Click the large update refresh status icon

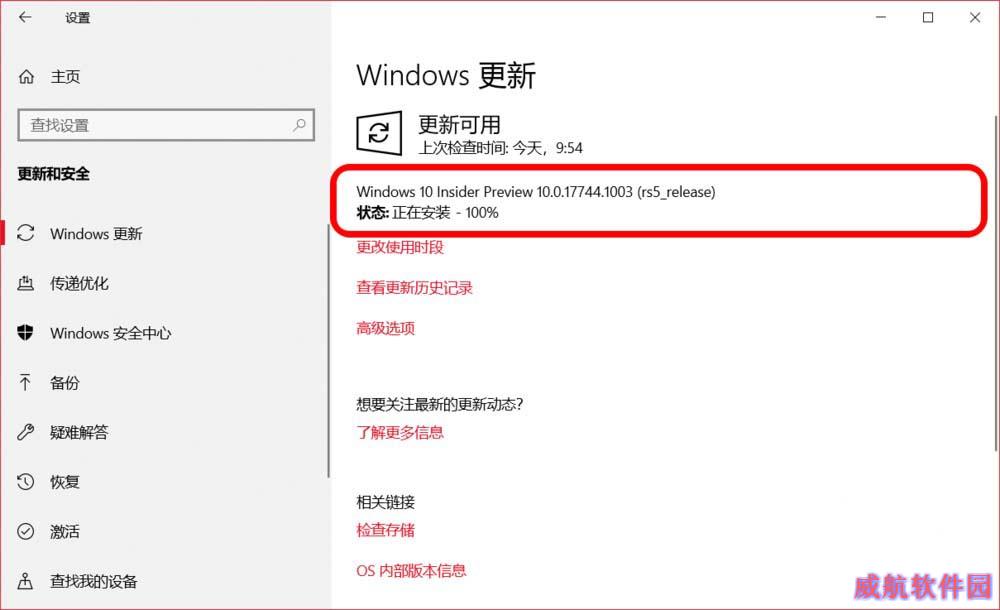pos(379,133)
